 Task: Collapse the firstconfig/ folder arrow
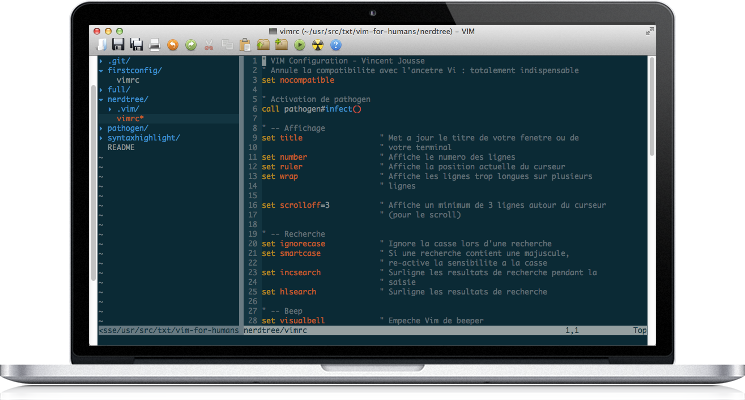pos(101,71)
